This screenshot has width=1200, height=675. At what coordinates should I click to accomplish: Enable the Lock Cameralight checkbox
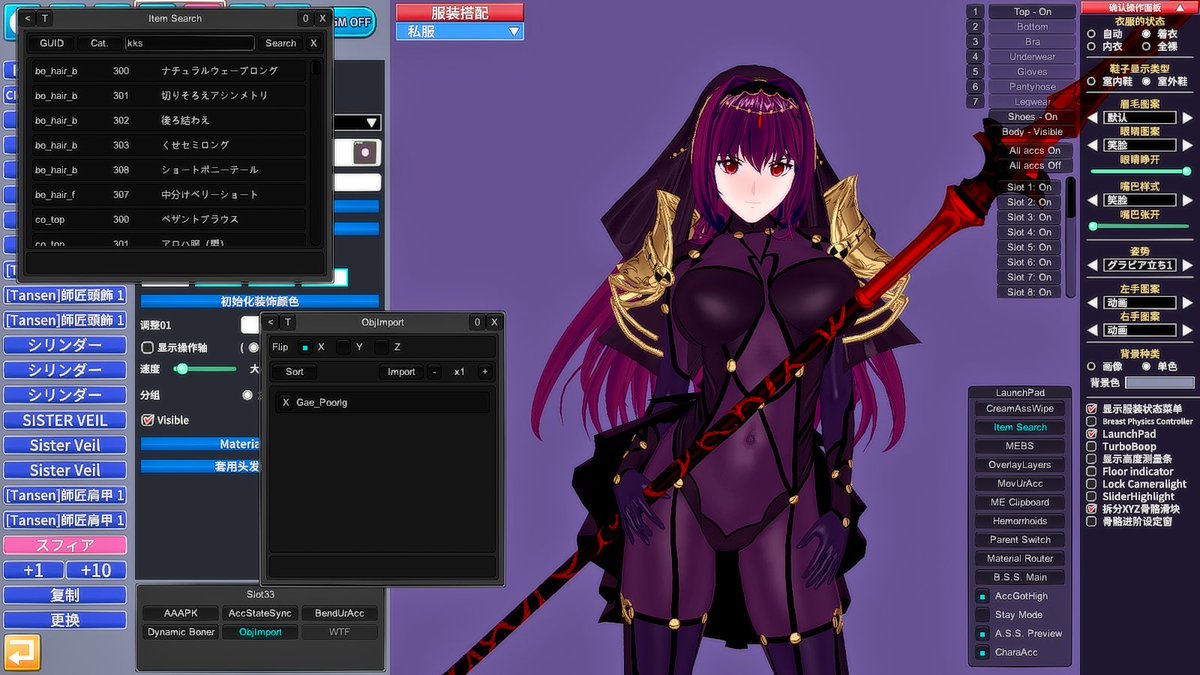point(1091,484)
